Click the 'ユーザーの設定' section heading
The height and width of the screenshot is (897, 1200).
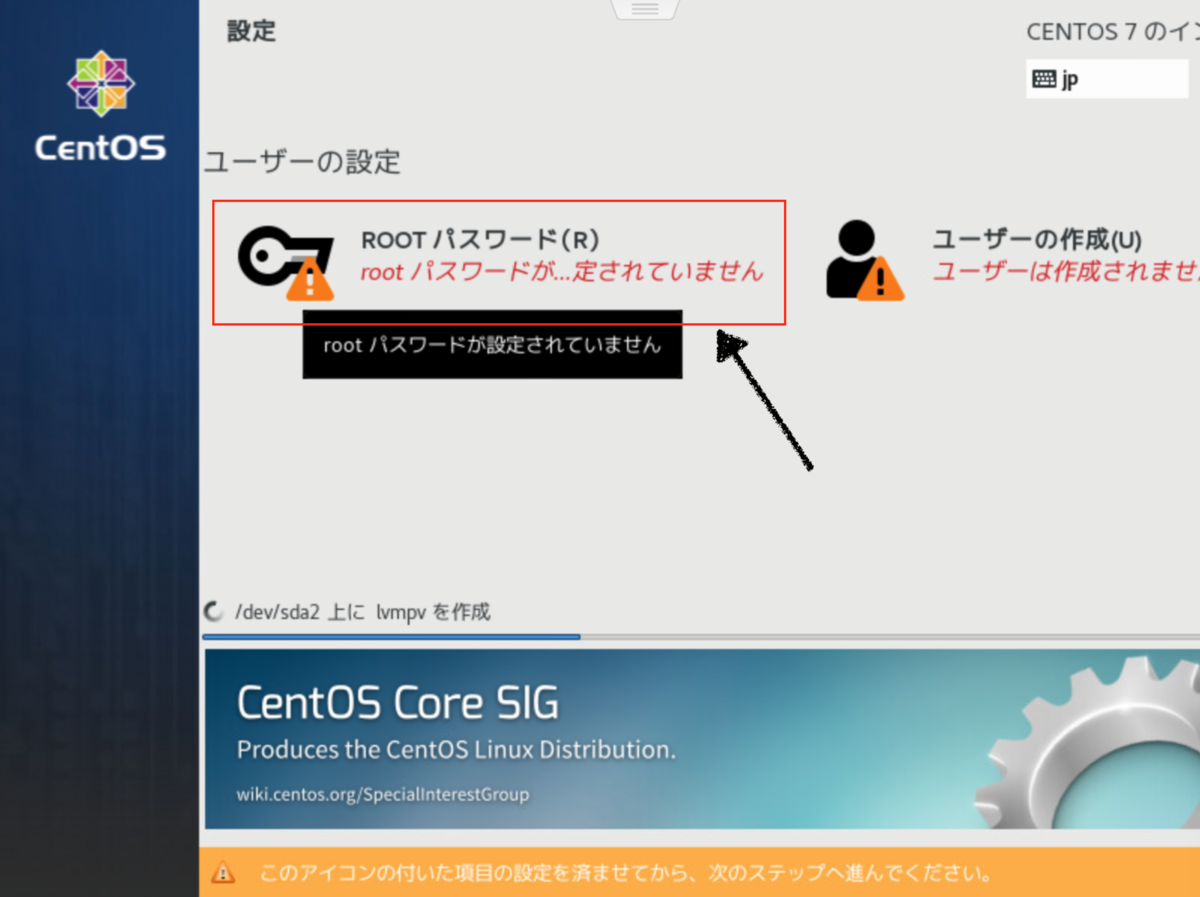(302, 162)
